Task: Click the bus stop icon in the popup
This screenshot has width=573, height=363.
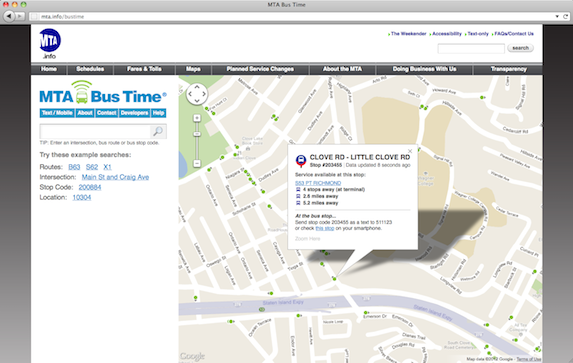Action: coord(301,161)
